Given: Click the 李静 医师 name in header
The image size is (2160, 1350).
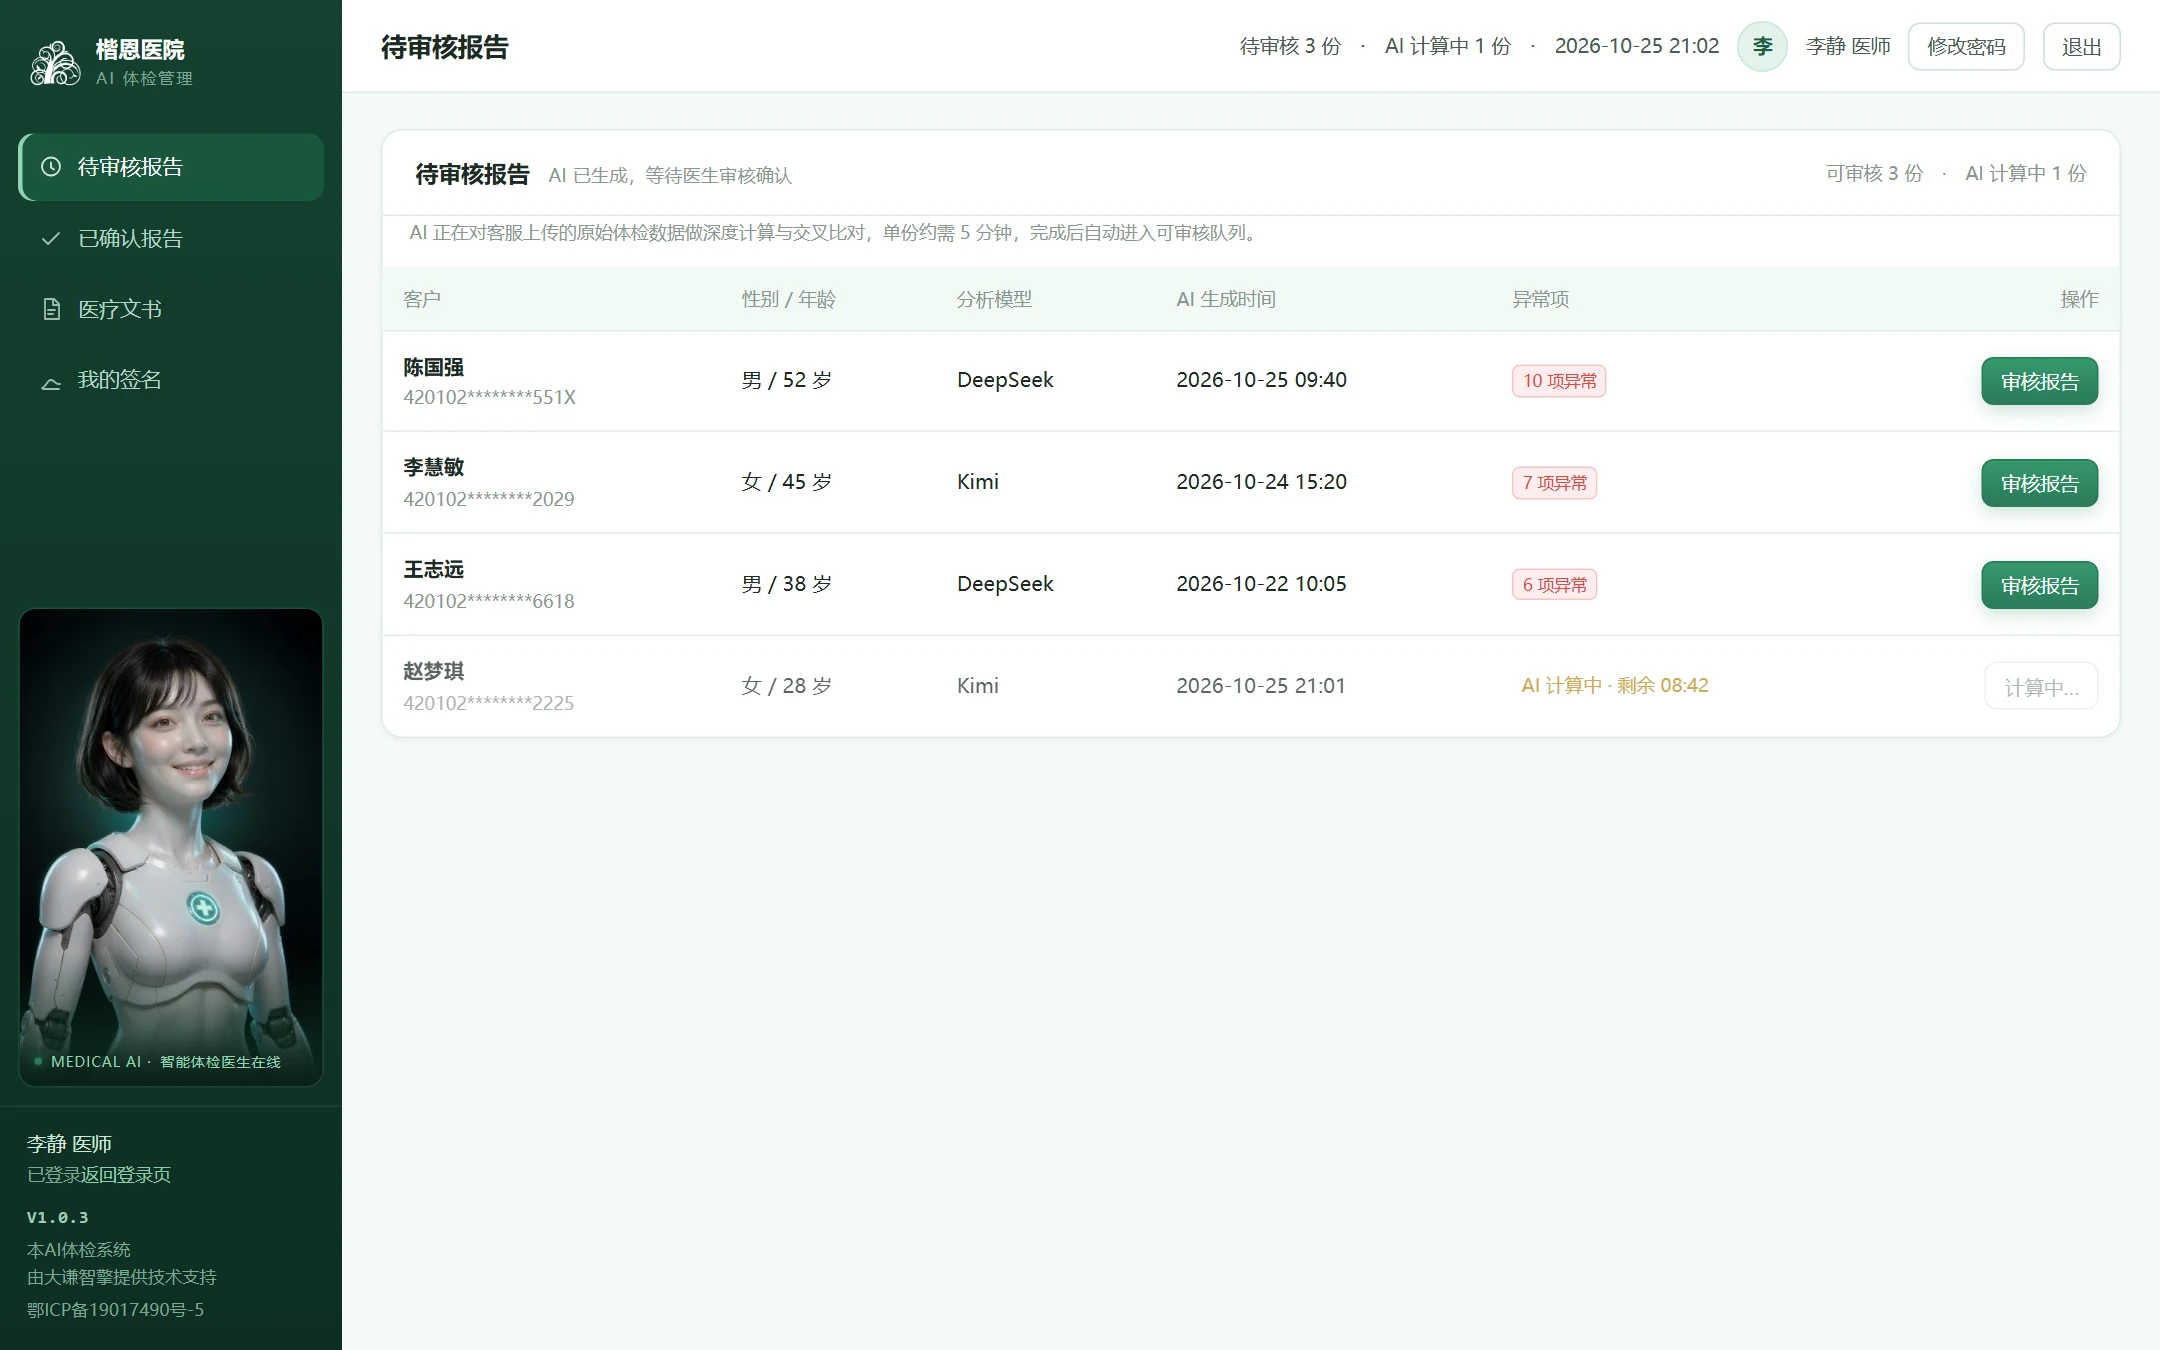Looking at the screenshot, I should coord(1848,47).
